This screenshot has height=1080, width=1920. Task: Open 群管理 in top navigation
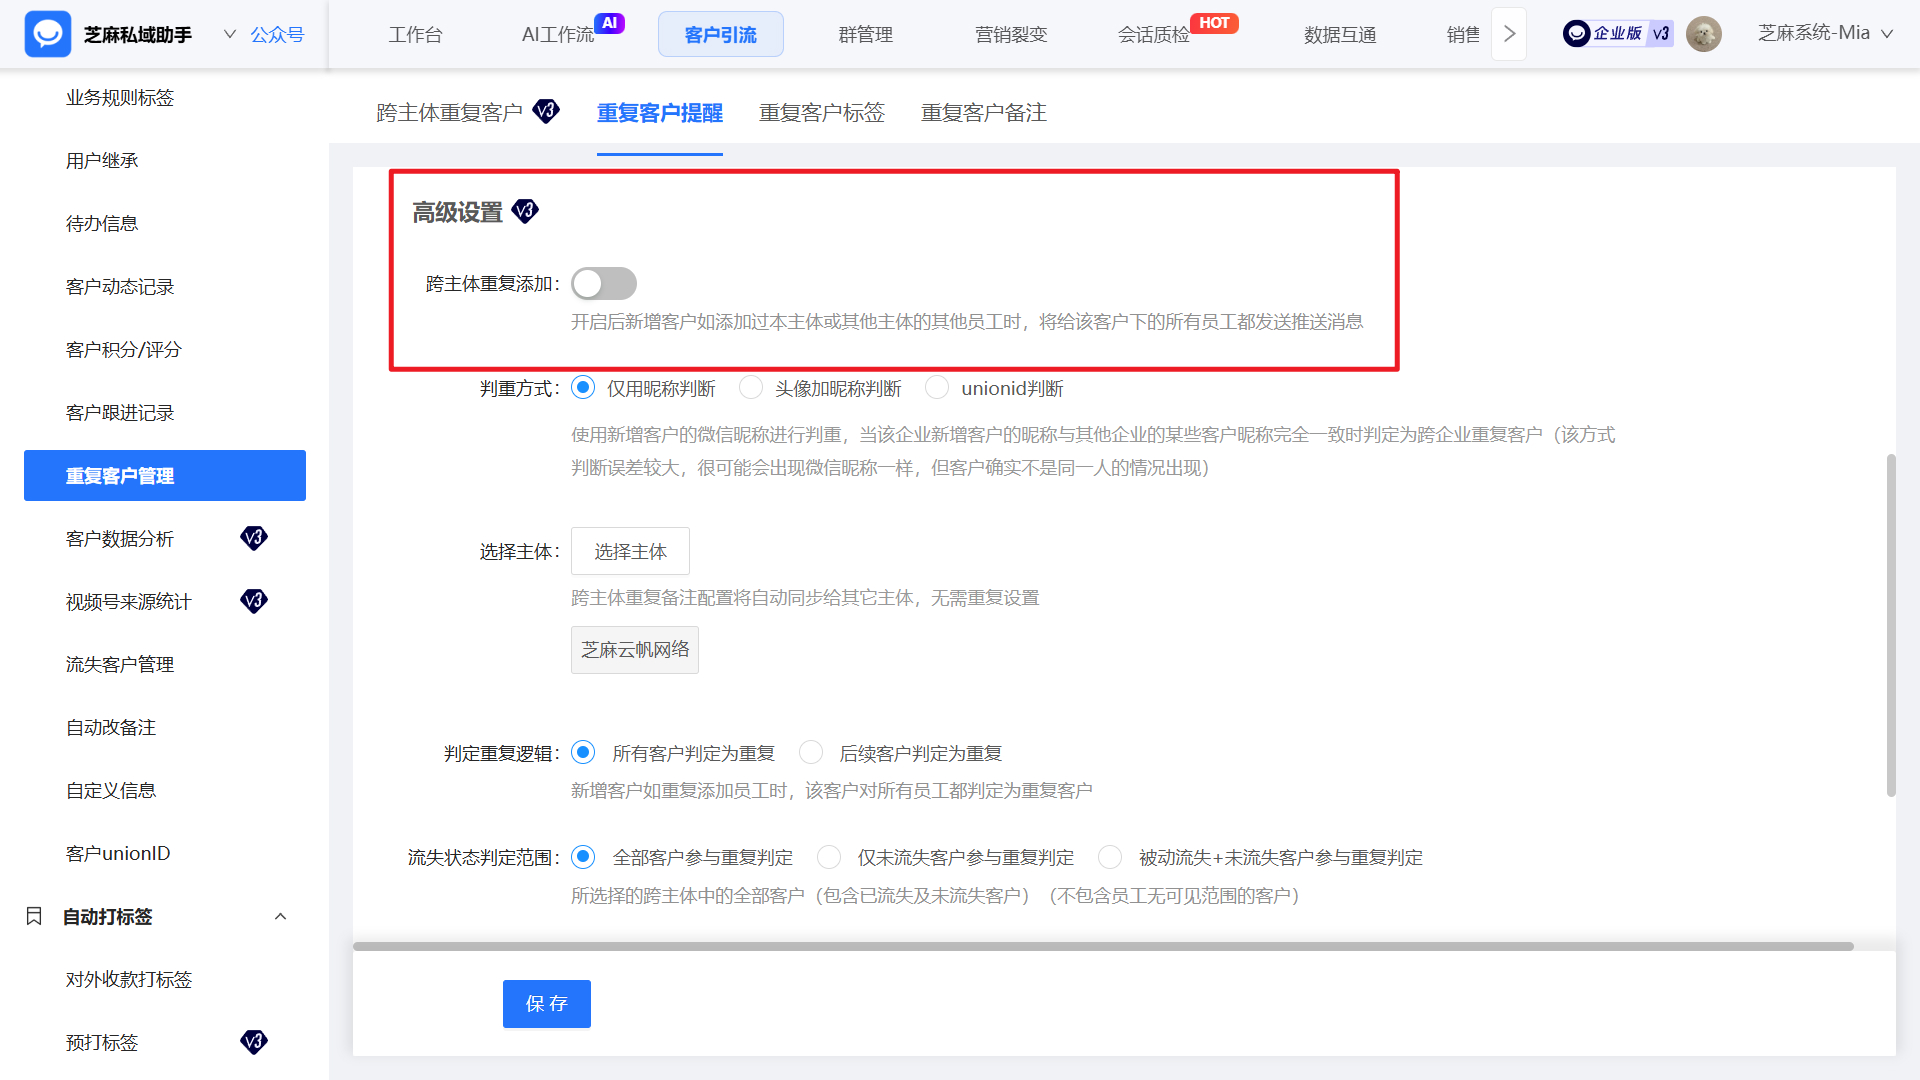click(866, 35)
